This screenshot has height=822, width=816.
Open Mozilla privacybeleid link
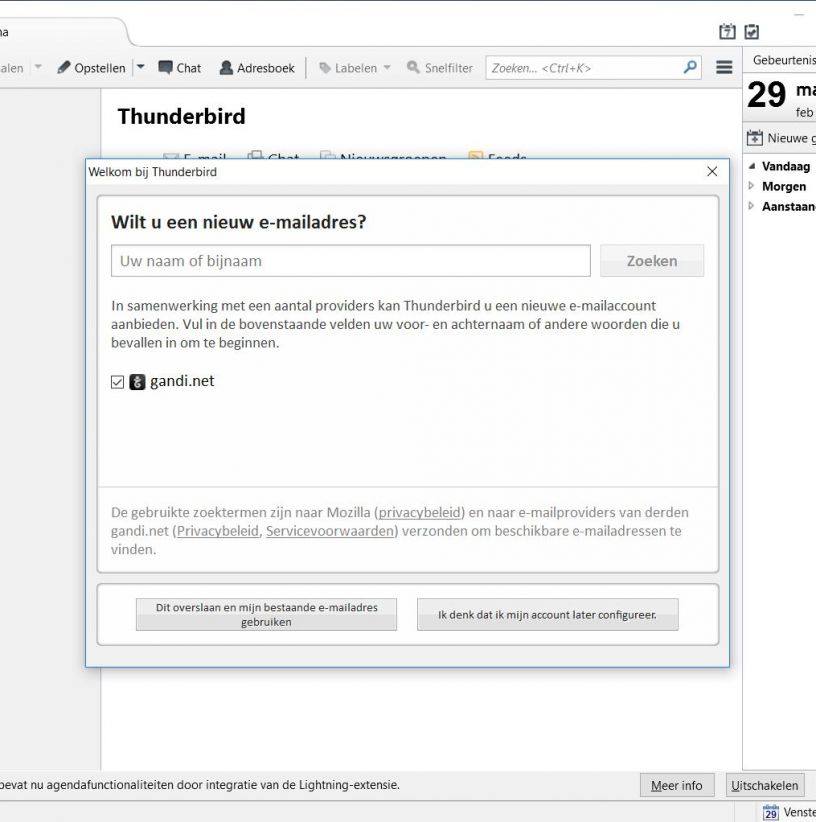click(x=419, y=512)
